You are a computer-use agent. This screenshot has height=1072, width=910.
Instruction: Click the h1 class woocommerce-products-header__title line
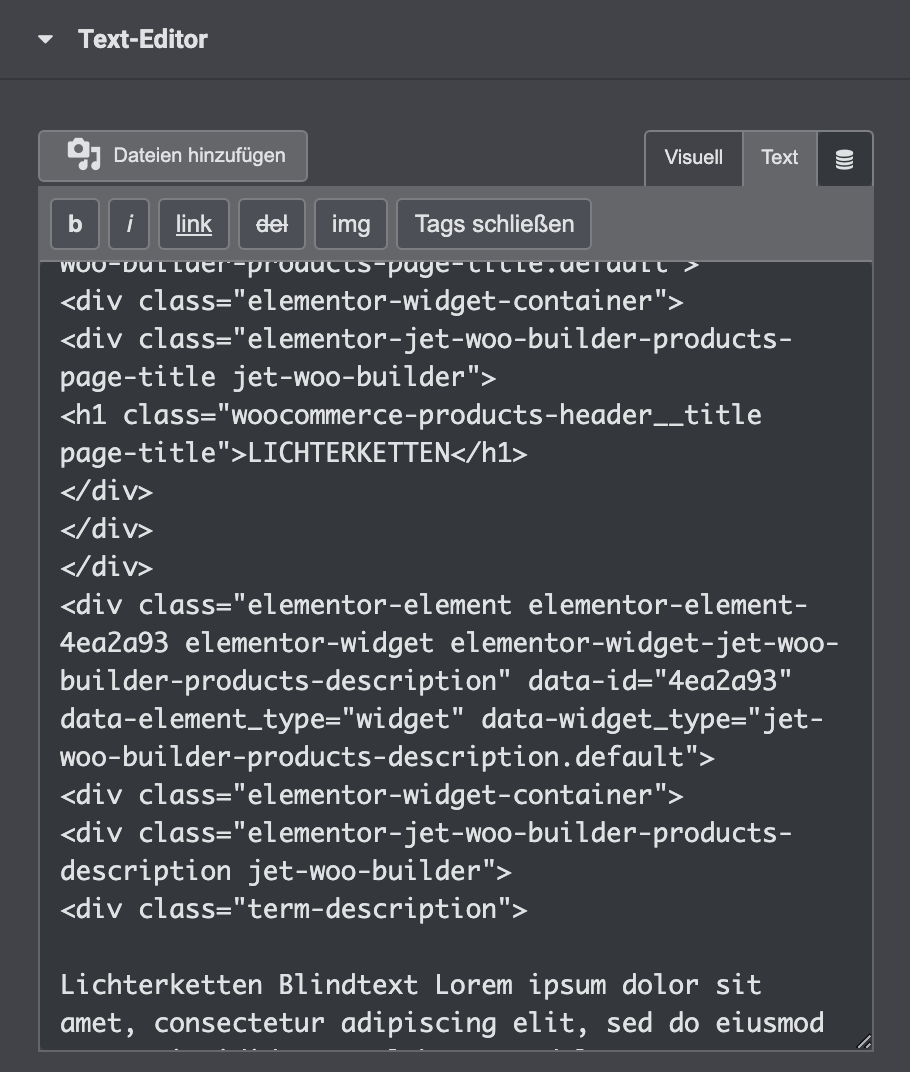pos(411,416)
